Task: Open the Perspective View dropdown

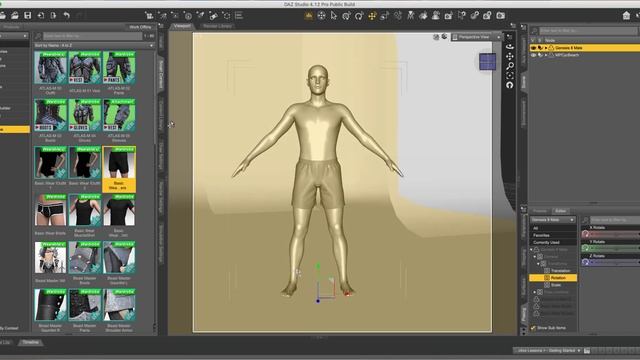Action: coord(477,37)
